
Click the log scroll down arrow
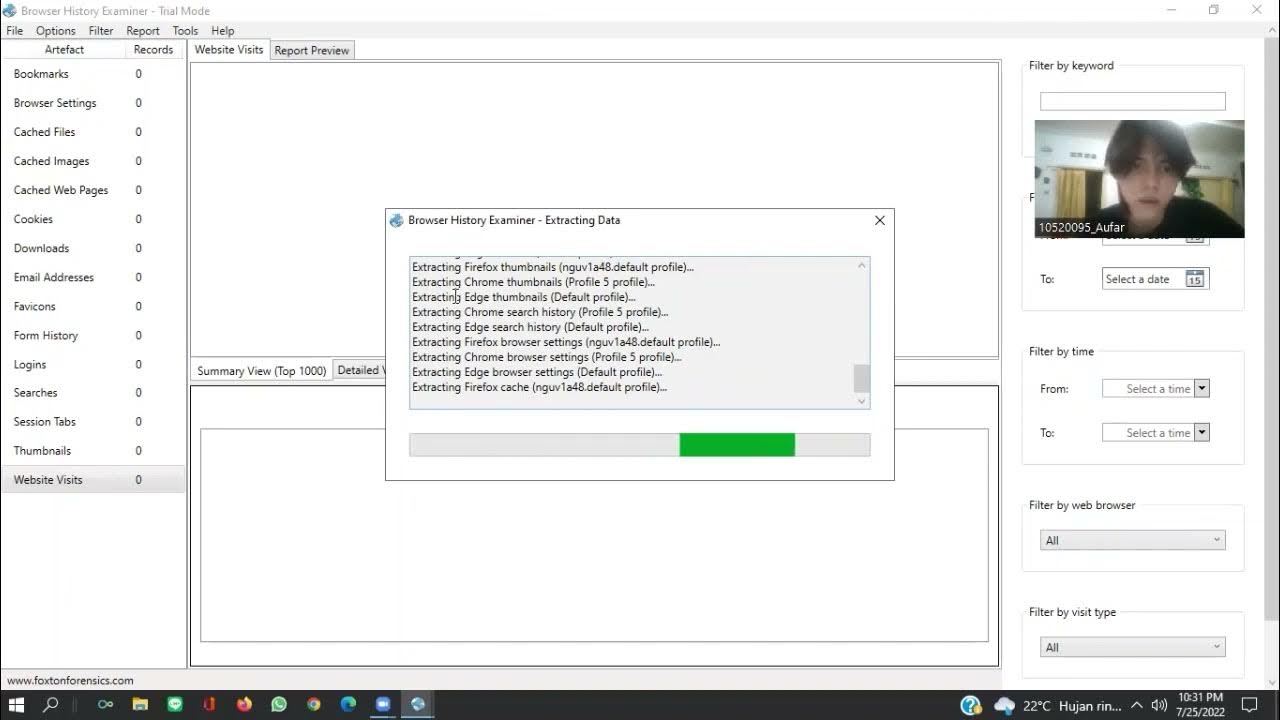861,401
